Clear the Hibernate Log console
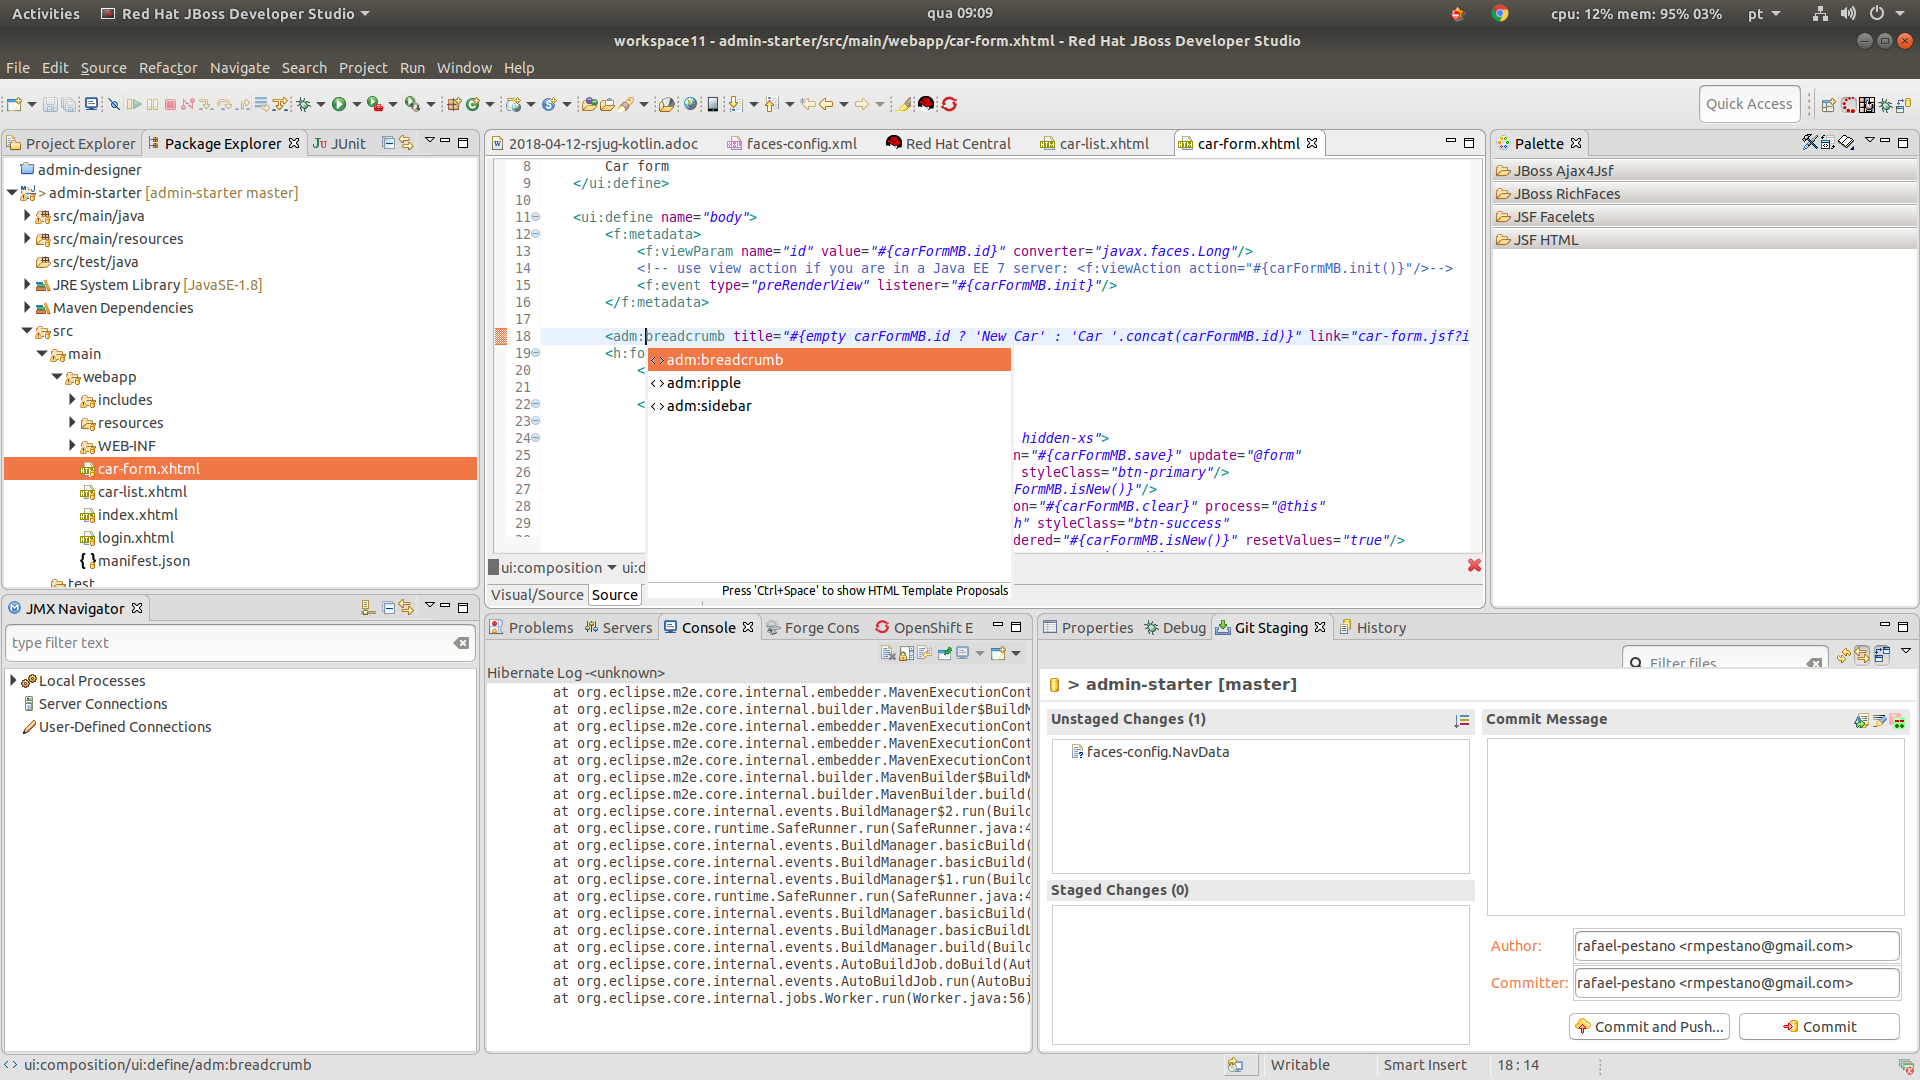Image resolution: width=1920 pixels, height=1080 pixels. [x=888, y=652]
